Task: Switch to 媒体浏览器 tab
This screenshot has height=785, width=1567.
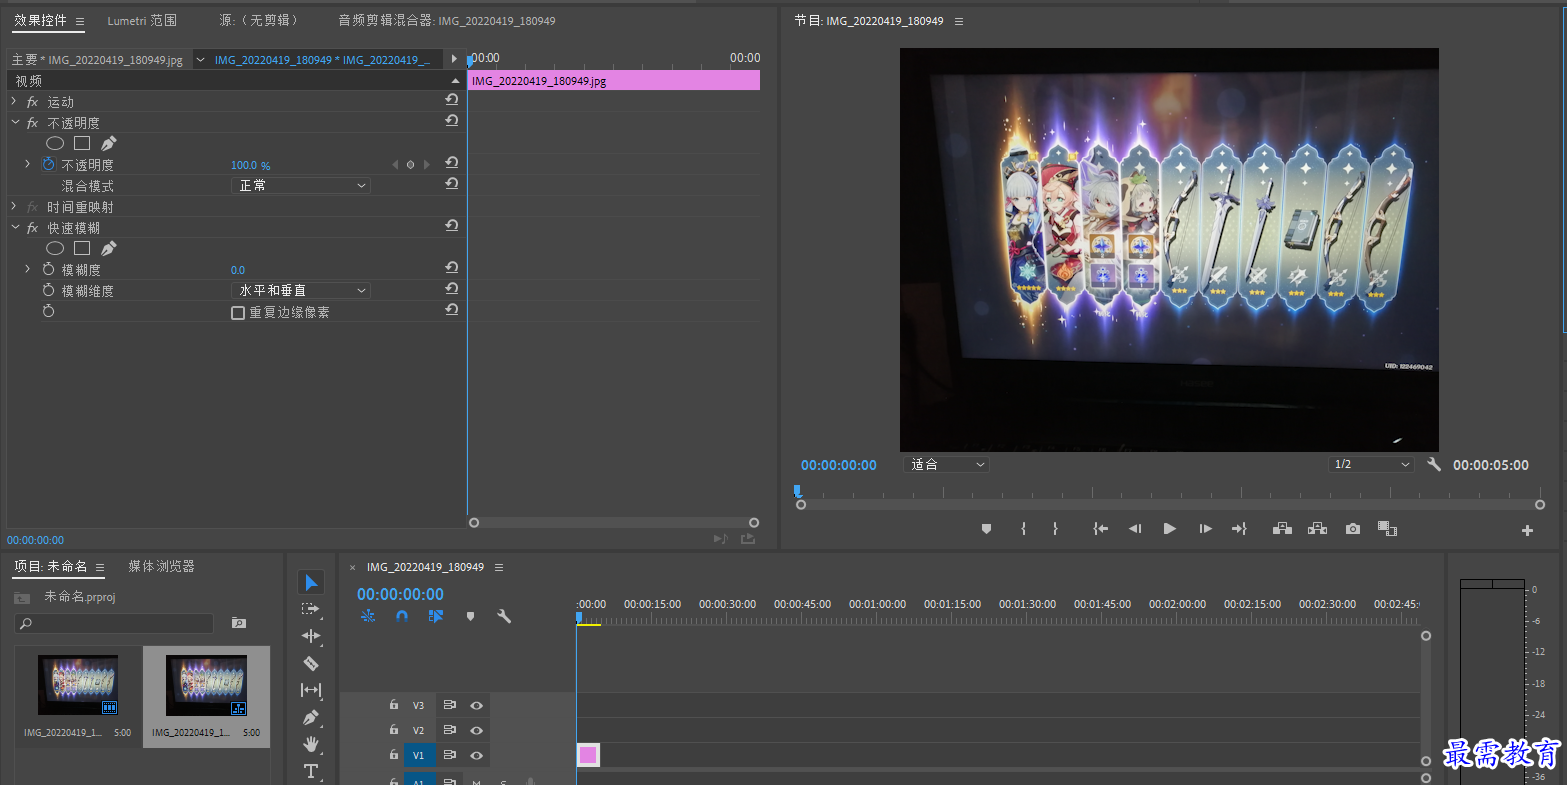Action: pyautogui.click(x=161, y=566)
